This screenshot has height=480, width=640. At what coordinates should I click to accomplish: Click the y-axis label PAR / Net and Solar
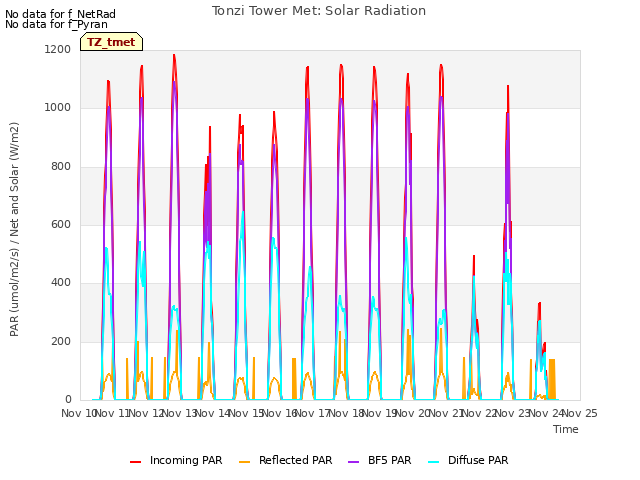click(x=14, y=229)
